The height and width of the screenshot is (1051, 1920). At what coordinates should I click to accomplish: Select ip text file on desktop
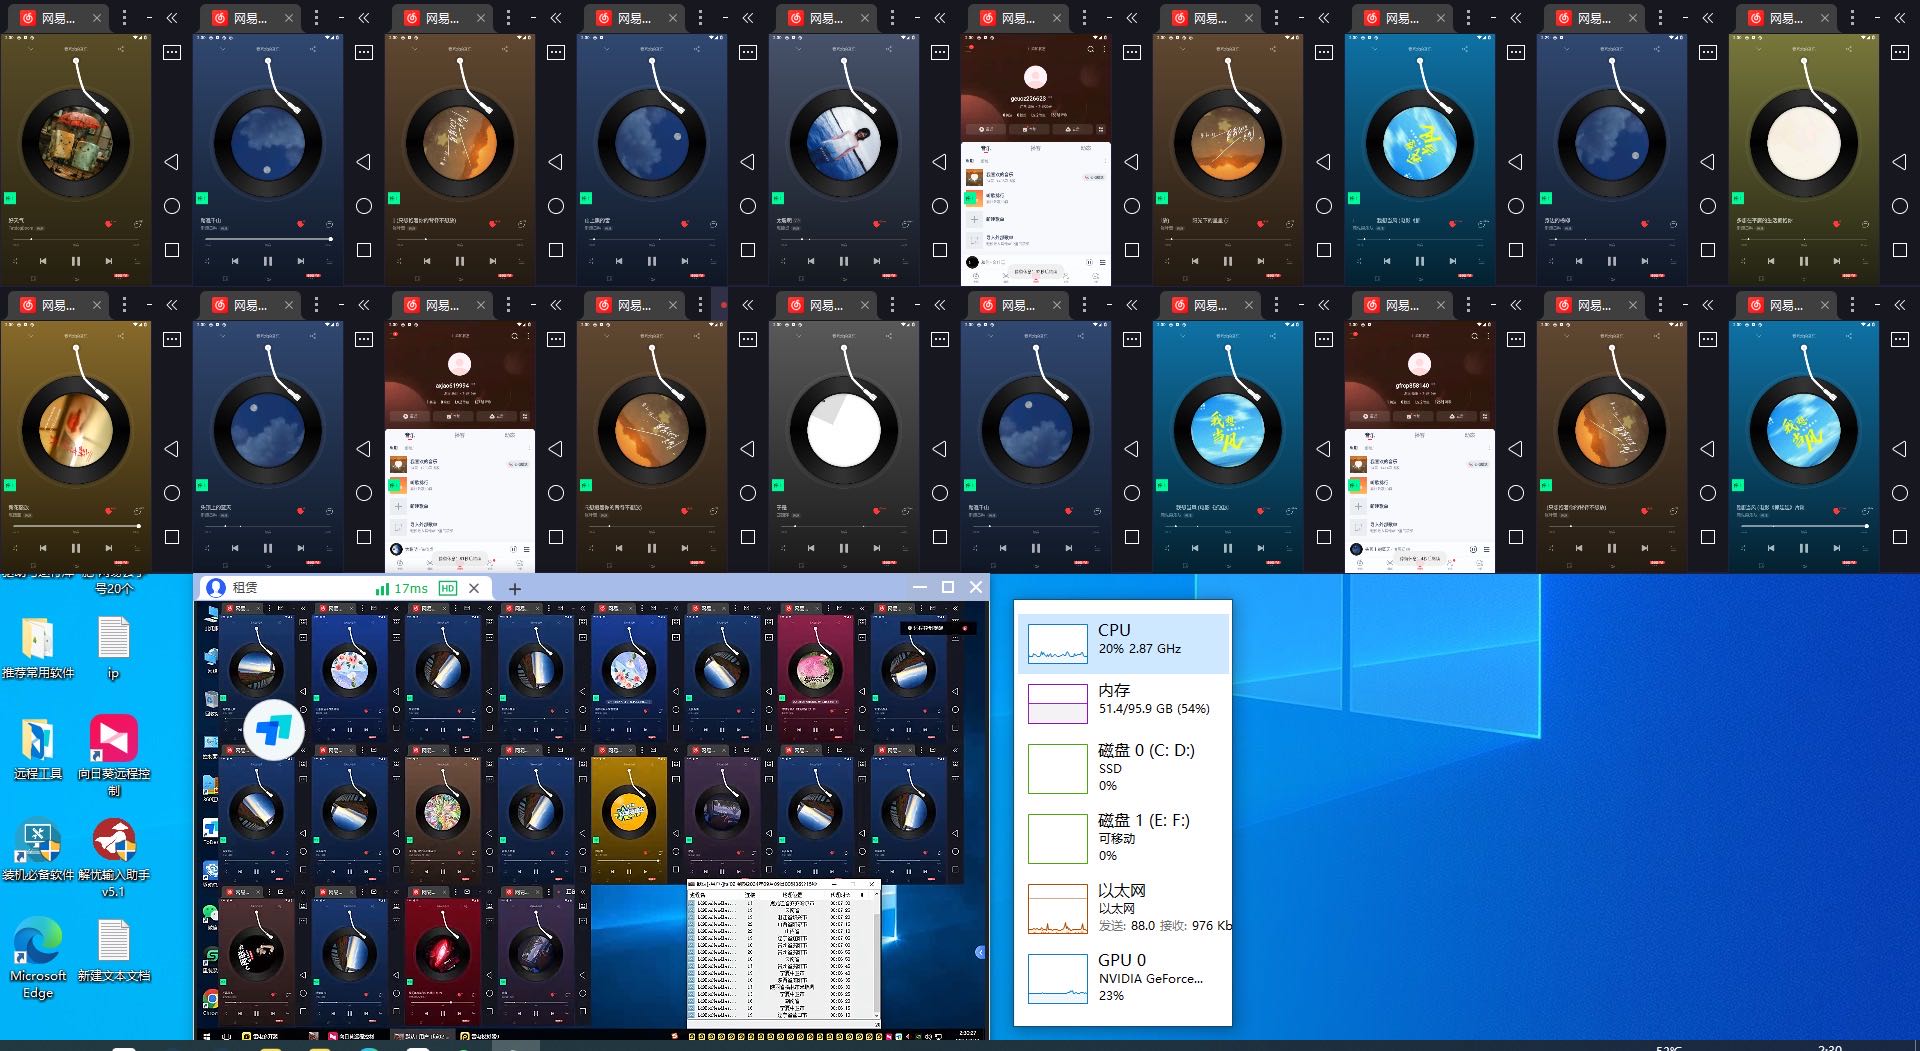(x=114, y=648)
